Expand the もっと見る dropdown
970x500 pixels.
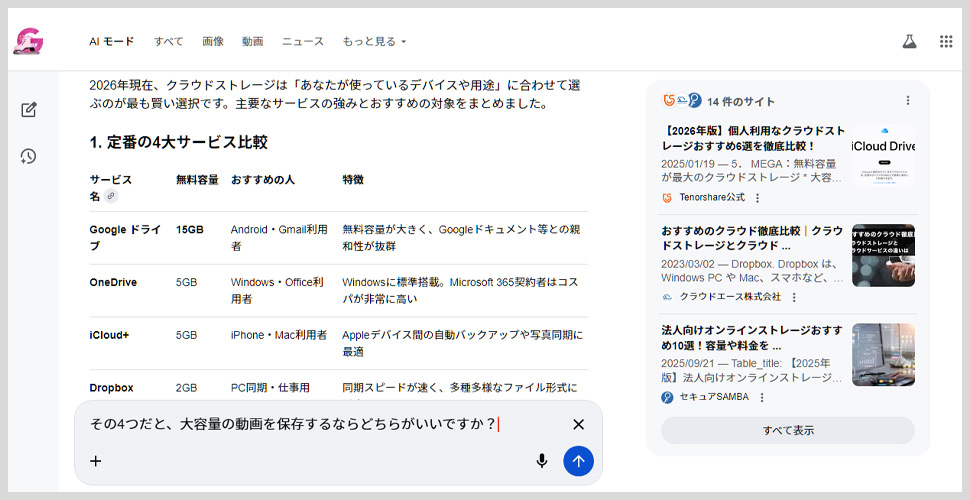coord(374,41)
